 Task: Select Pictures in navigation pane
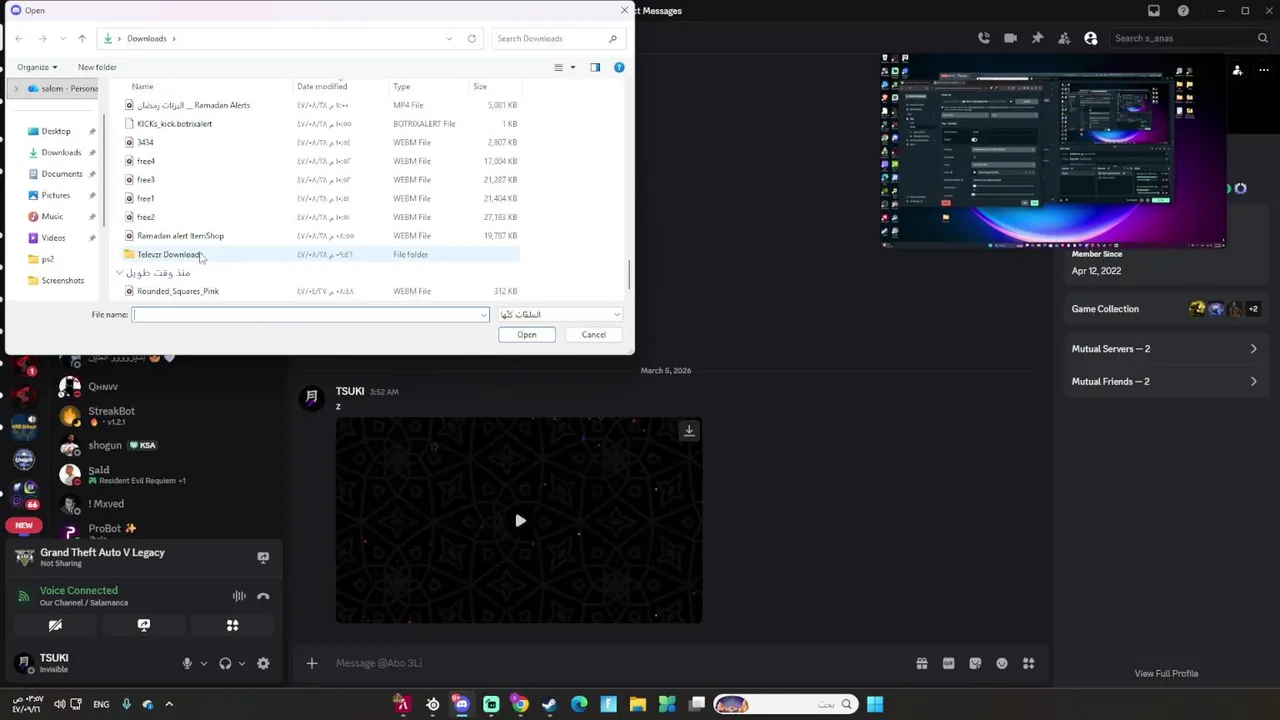[x=56, y=195]
